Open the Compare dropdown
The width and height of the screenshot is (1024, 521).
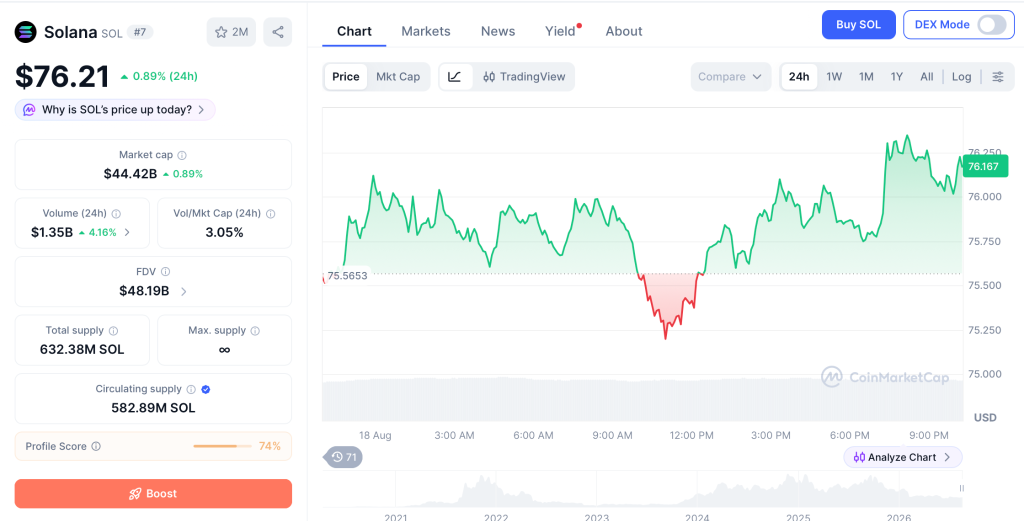pyautogui.click(x=730, y=76)
